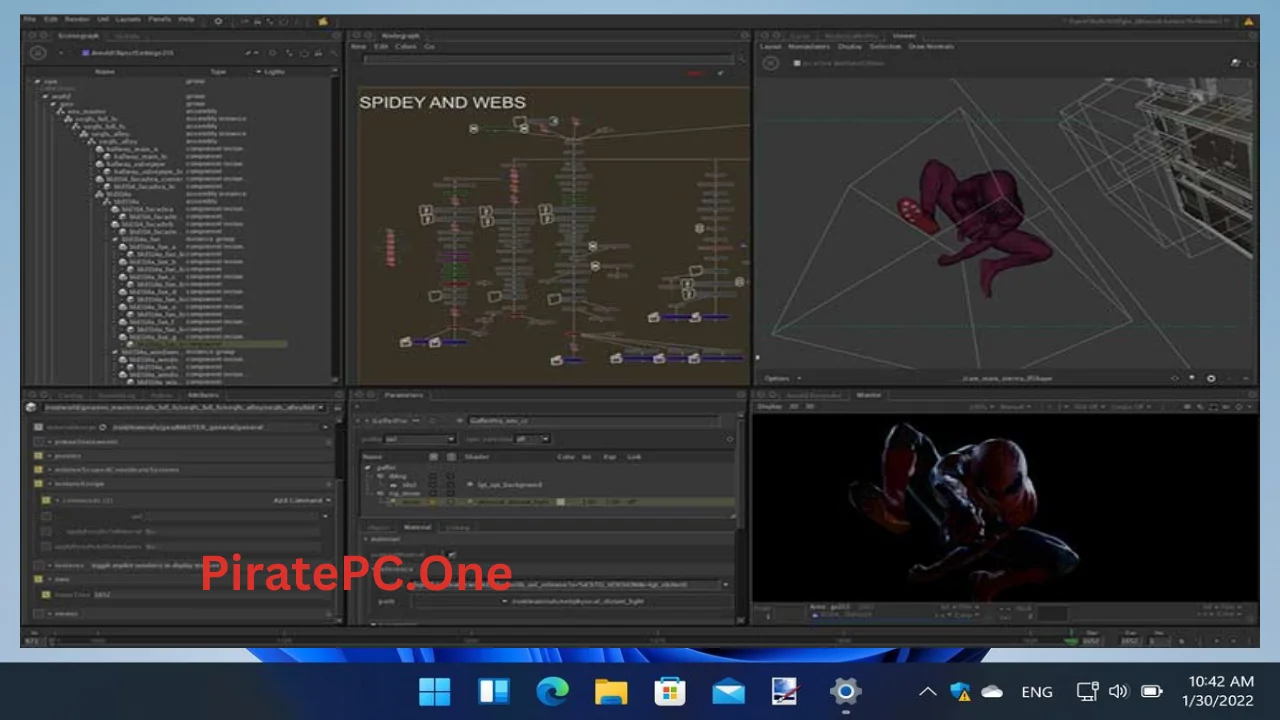The width and height of the screenshot is (1280, 720).
Task: Open the Help menu
Action: [187, 20]
